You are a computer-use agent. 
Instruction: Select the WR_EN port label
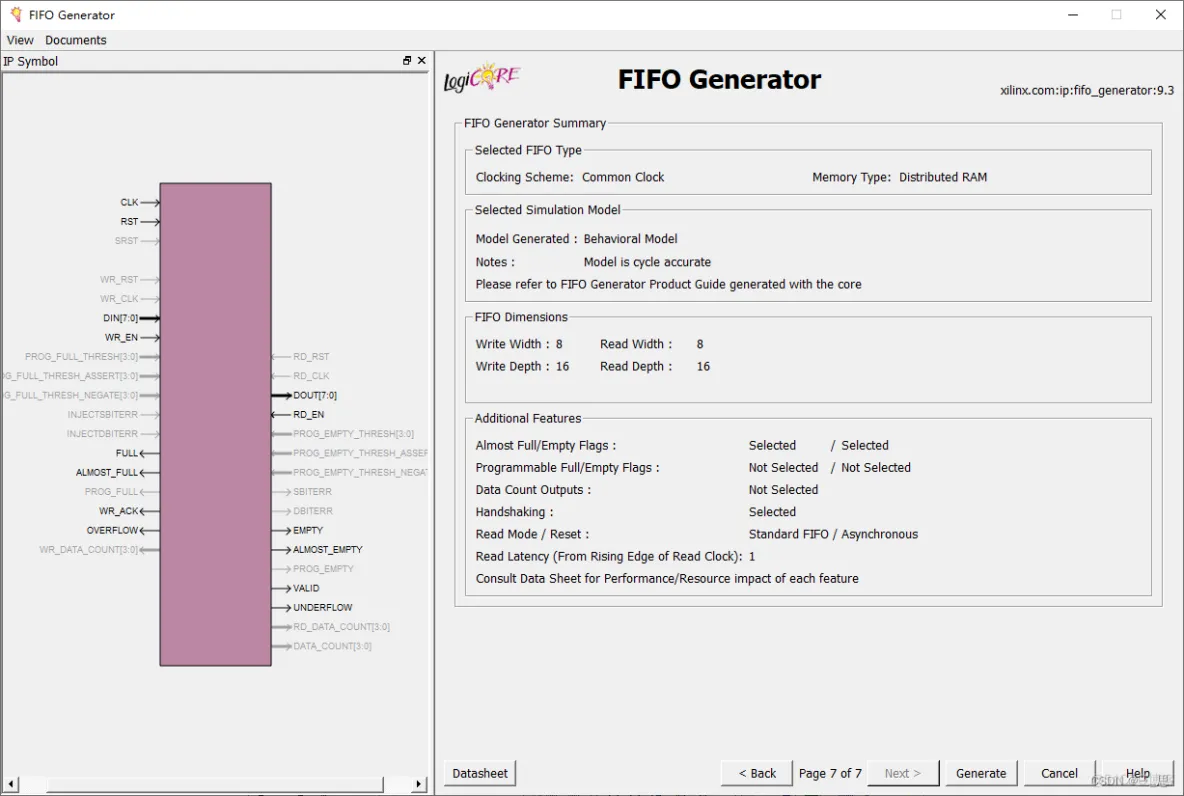click(x=122, y=338)
